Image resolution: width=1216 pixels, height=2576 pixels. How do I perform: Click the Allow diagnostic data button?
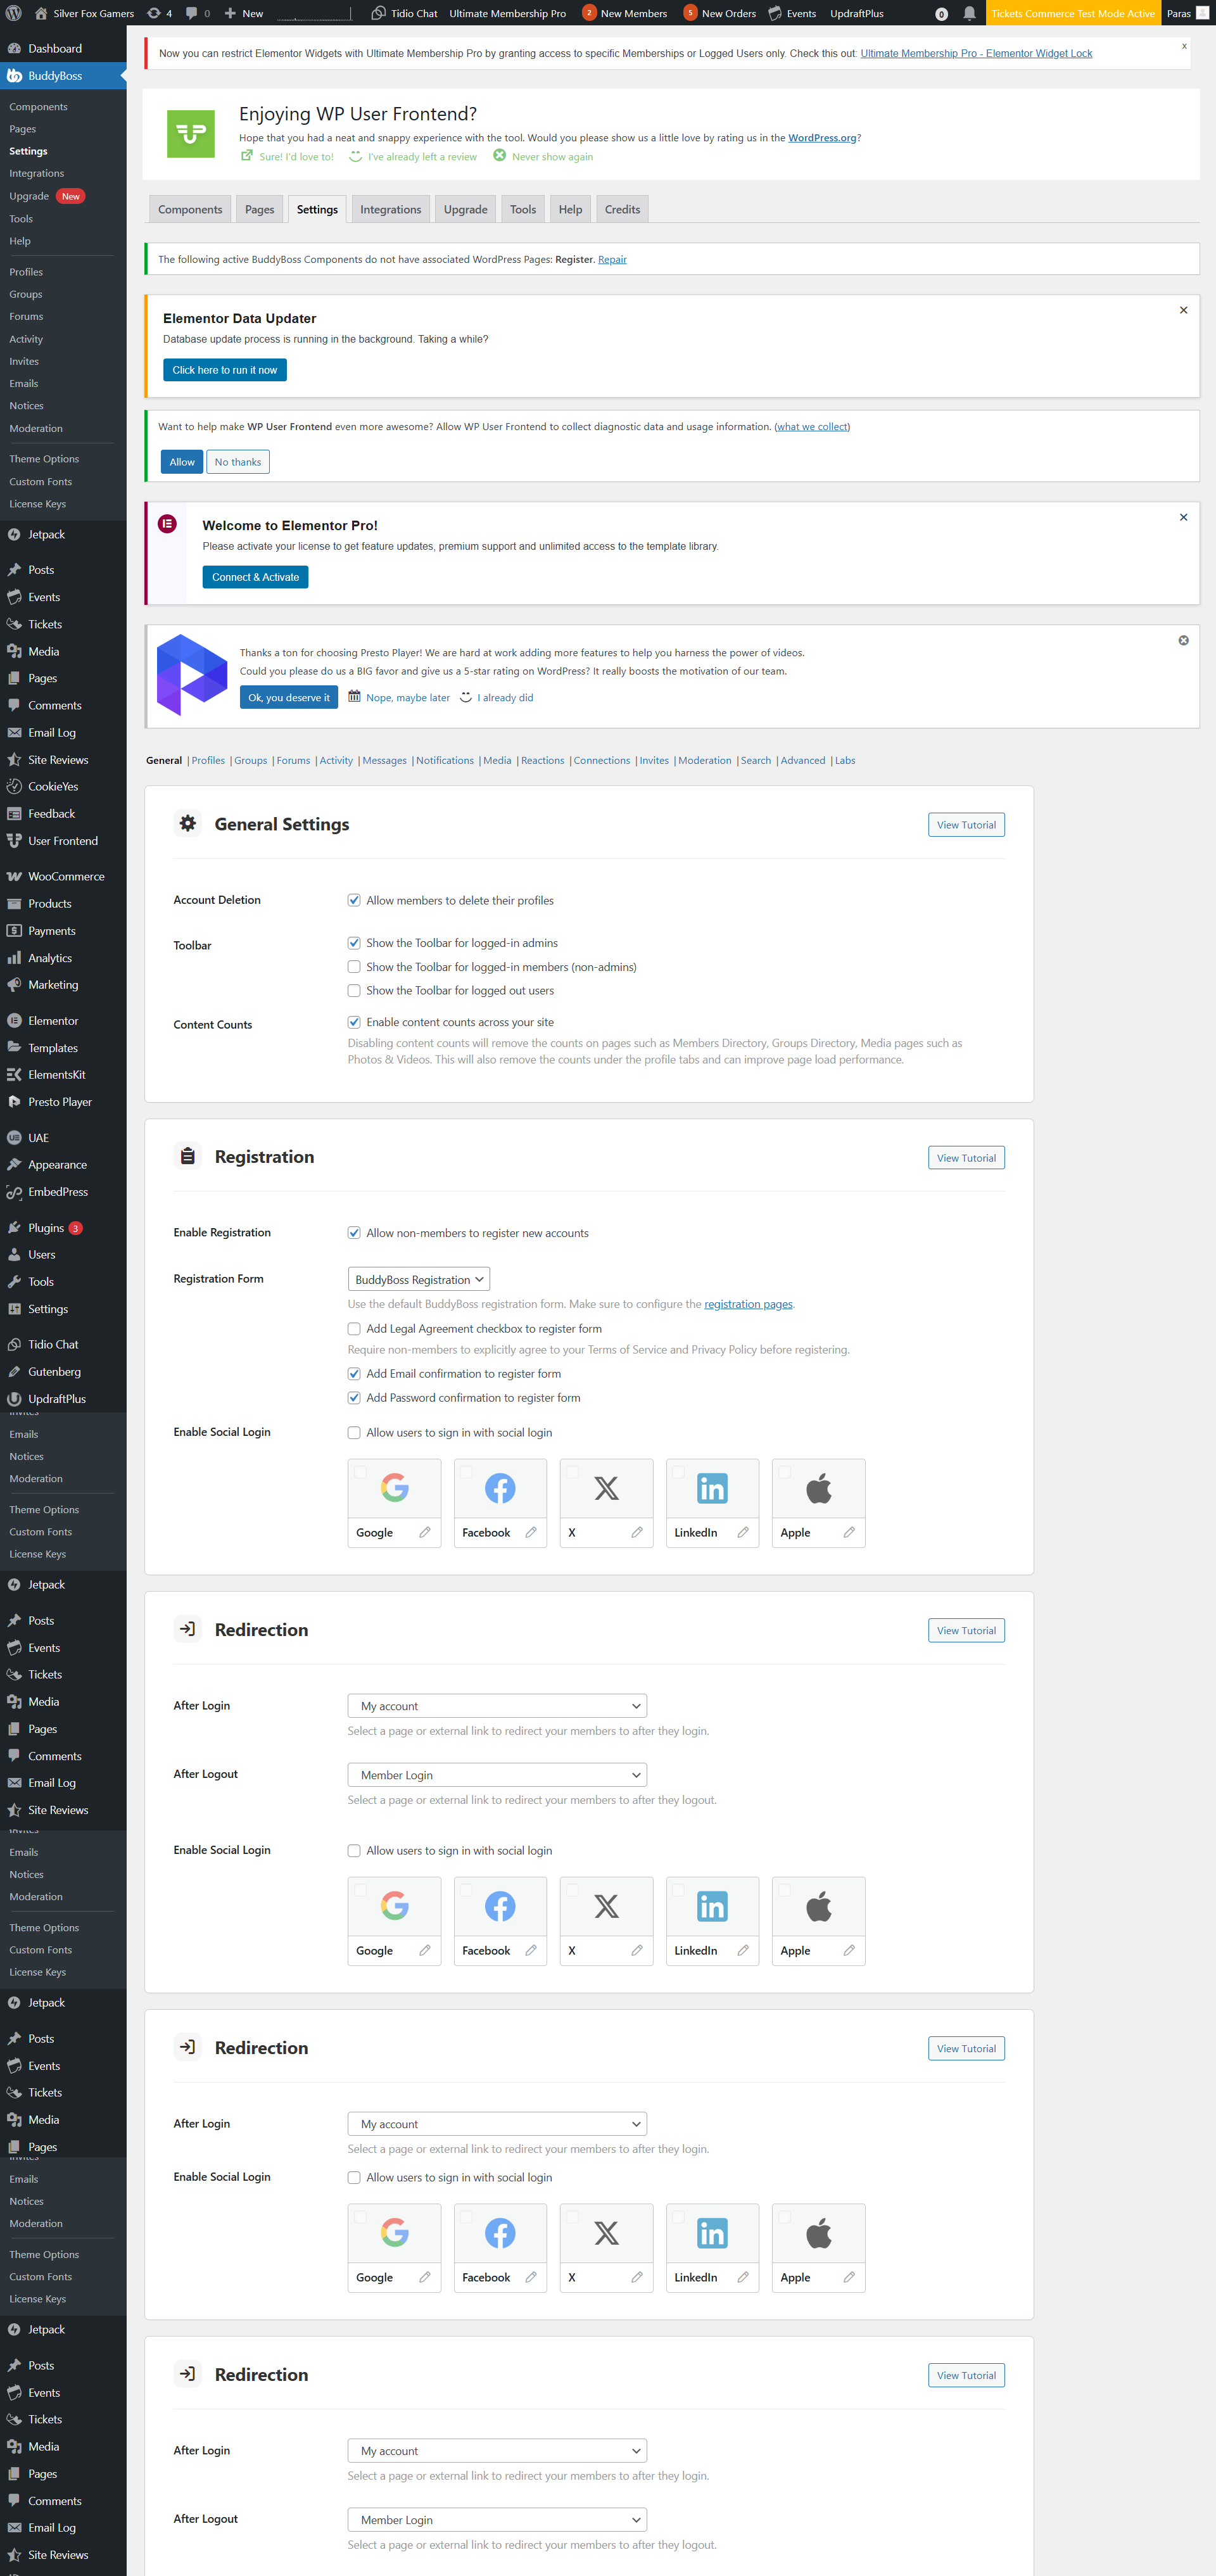coord(182,461)
